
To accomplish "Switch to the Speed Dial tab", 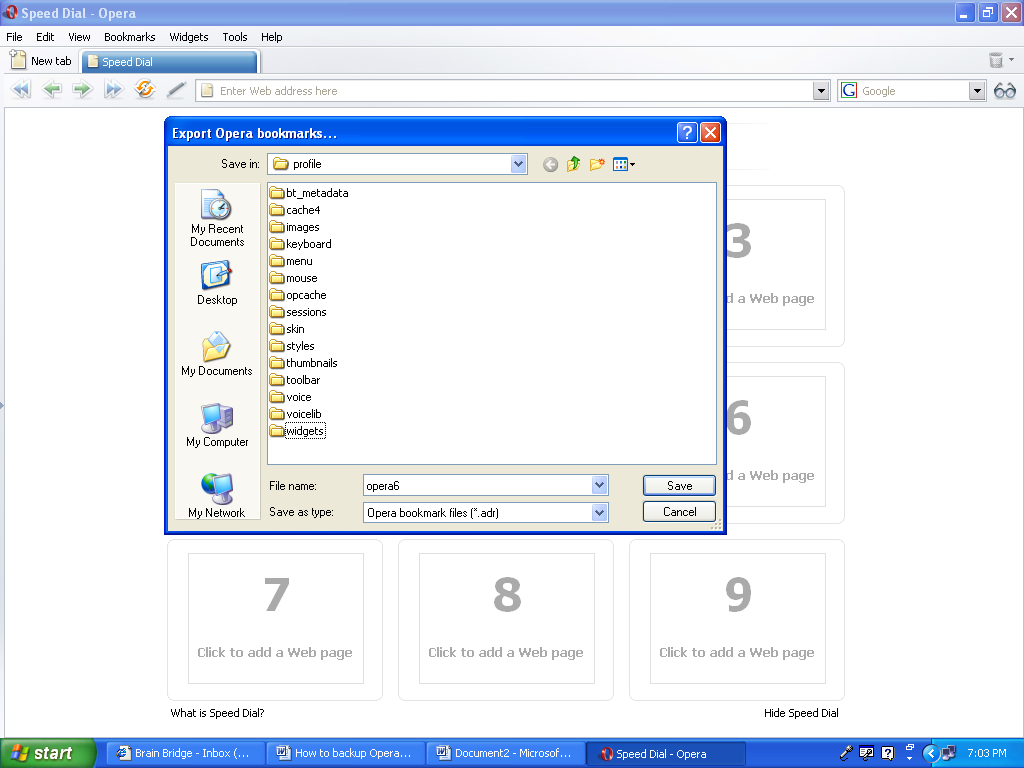I will click(x=170, y=61).
